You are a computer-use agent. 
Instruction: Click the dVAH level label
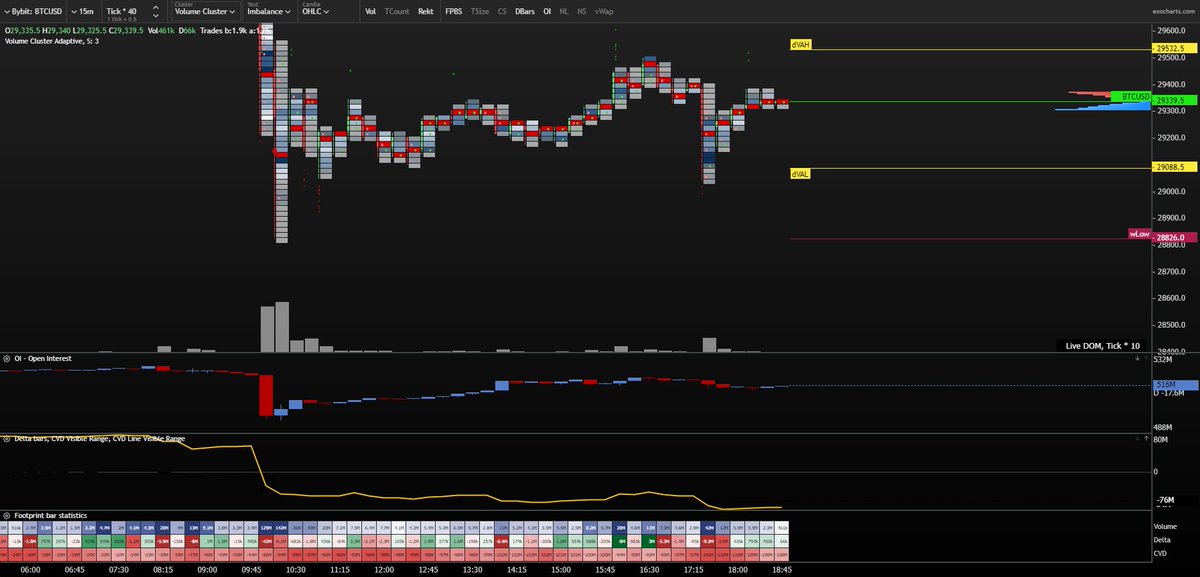[x=799, y=45]
